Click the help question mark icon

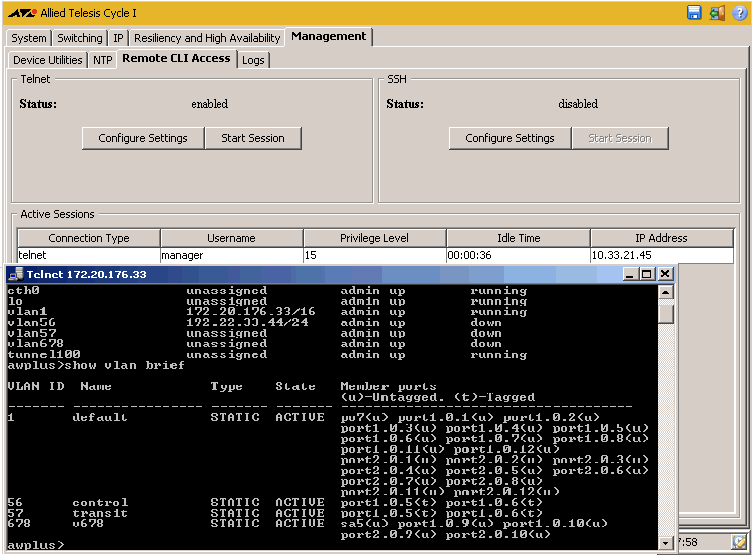(739, 13)
